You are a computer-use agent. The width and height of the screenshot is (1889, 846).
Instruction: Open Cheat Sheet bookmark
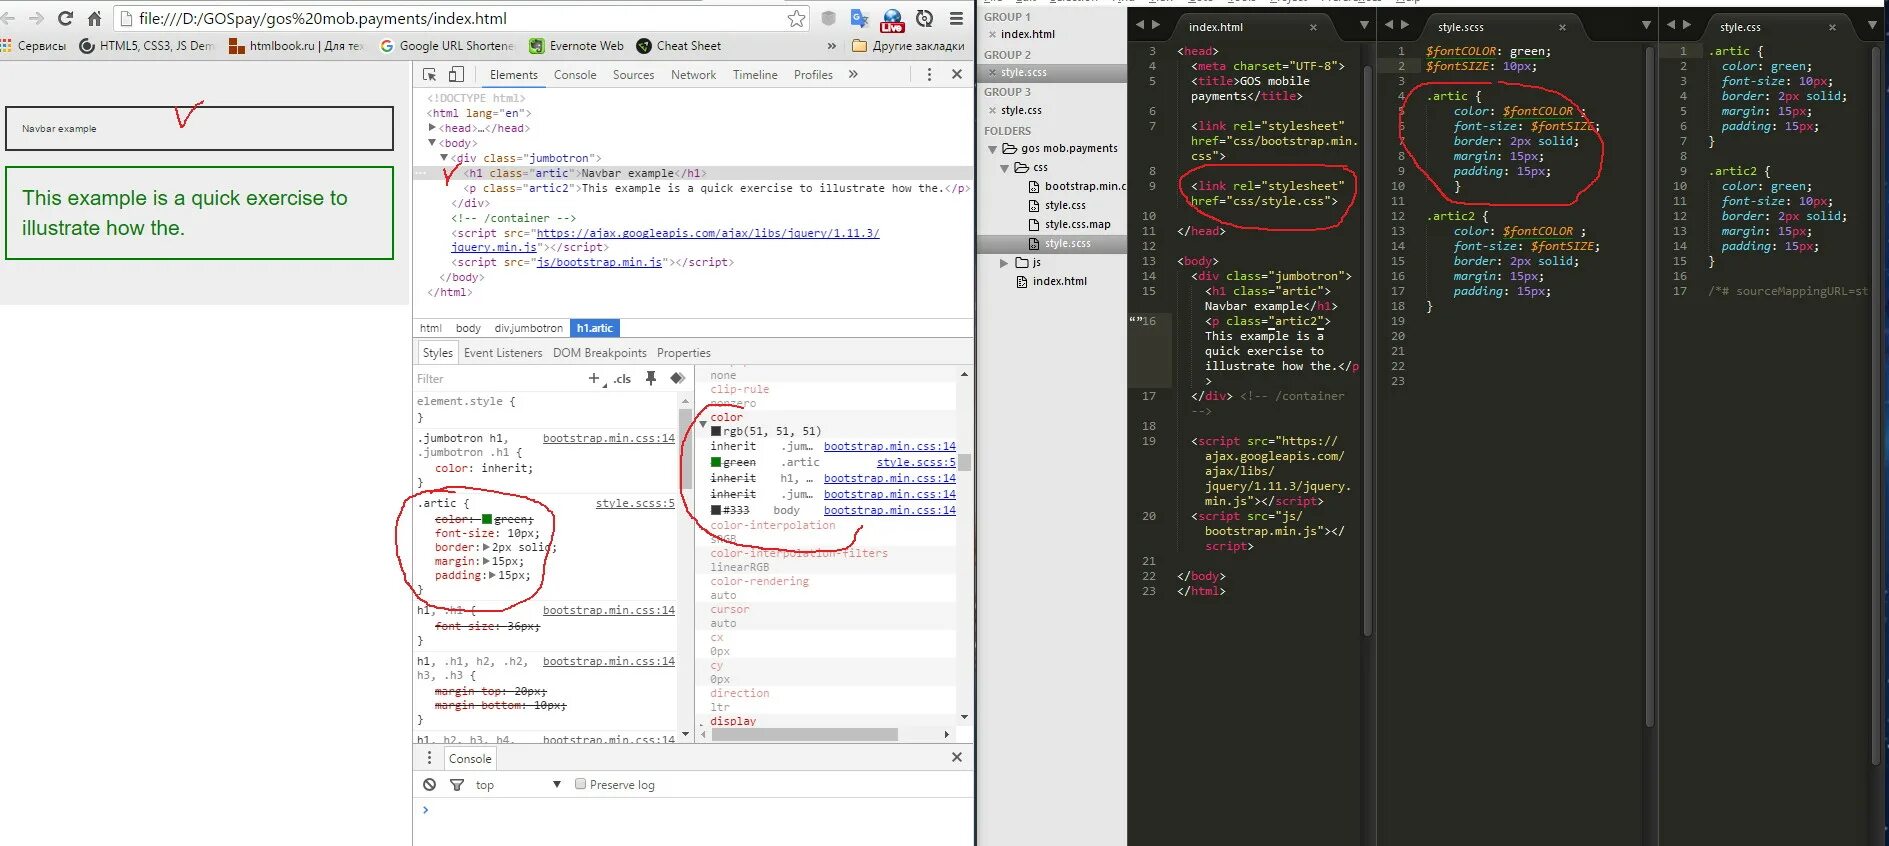678,46
